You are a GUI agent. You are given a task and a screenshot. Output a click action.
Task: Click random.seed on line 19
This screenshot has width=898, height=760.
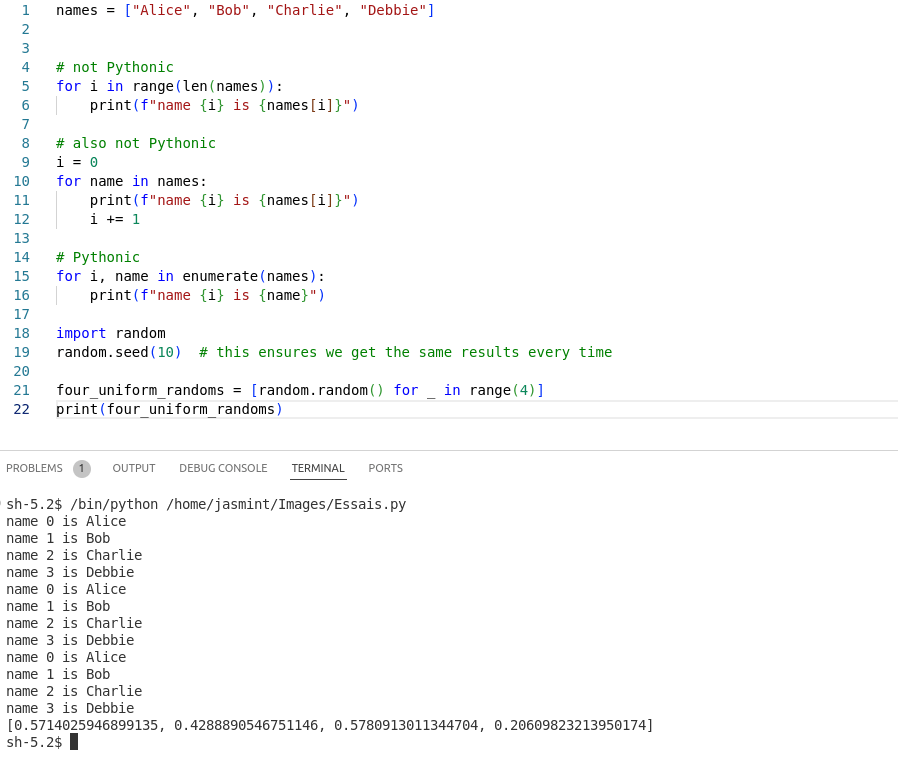(x=101, y=352)
